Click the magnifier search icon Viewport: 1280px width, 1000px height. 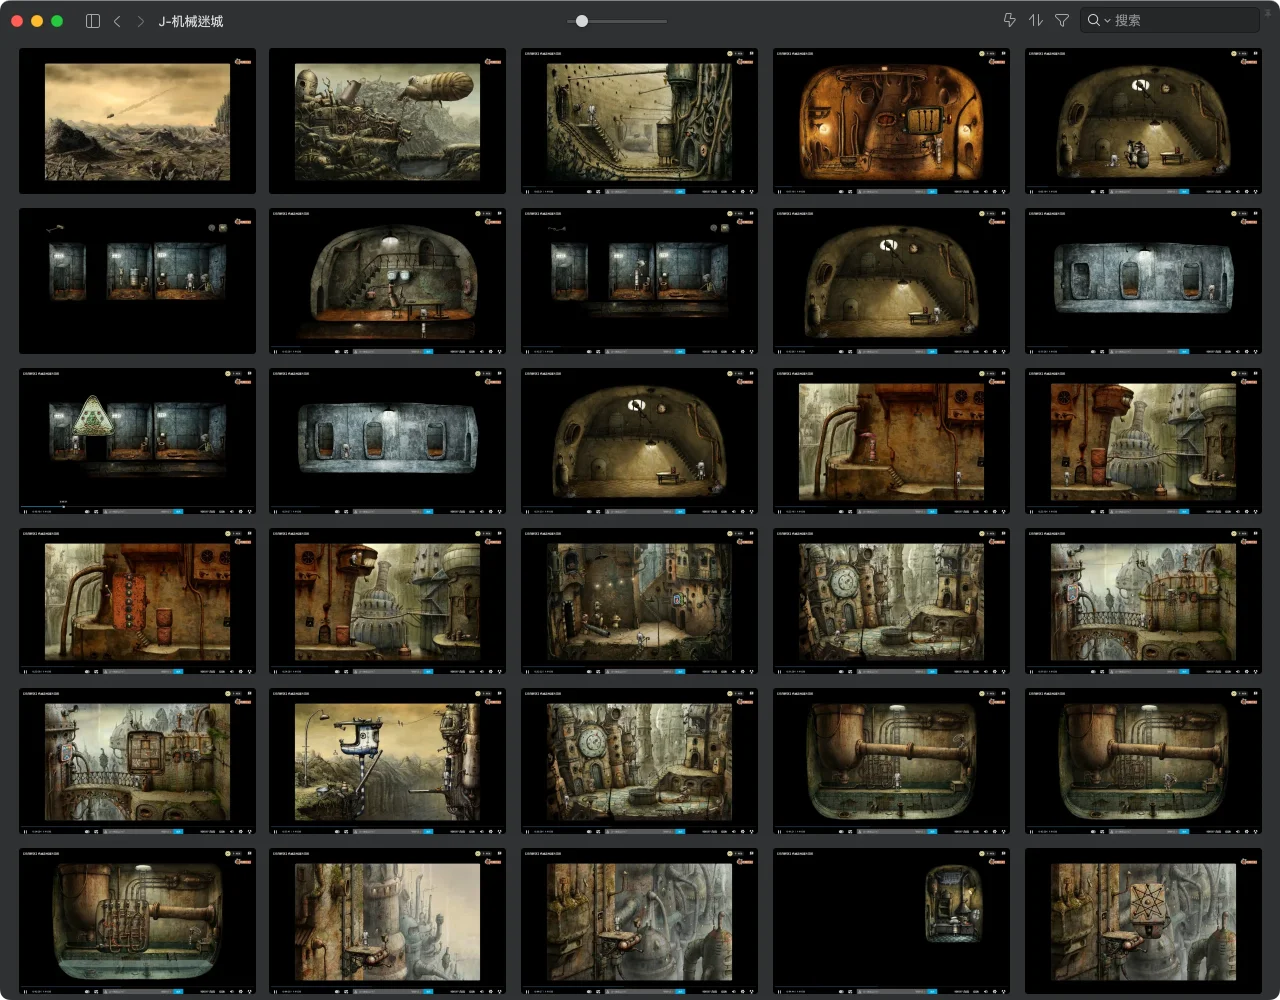coord(1094,20)
